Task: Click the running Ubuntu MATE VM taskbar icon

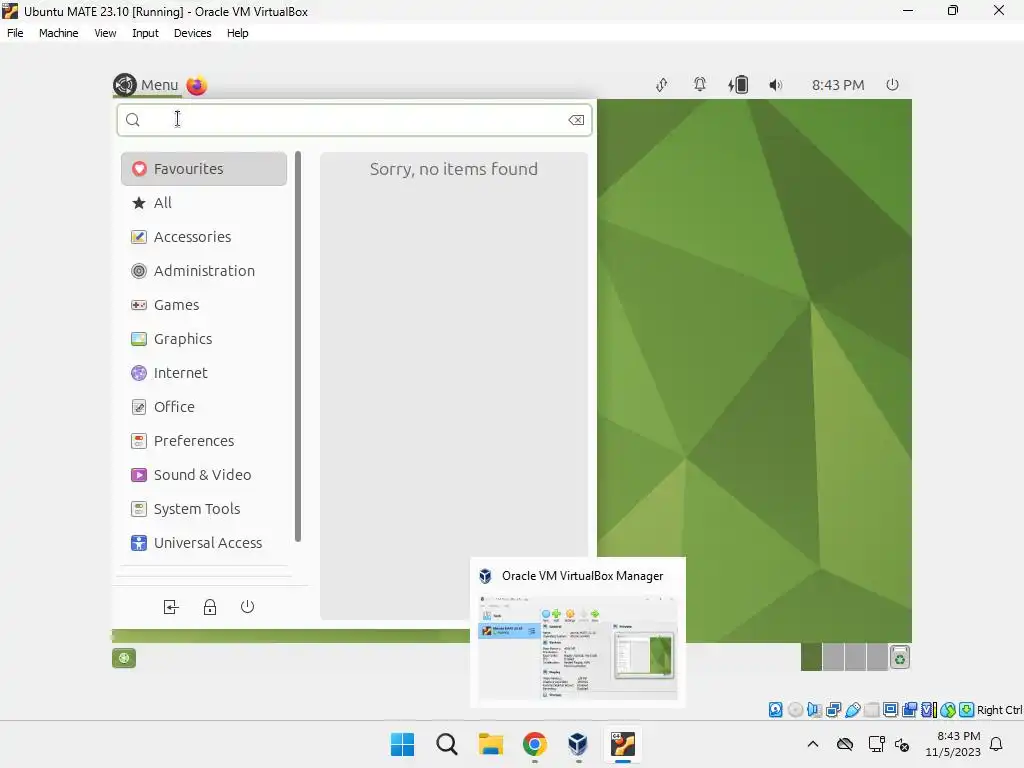Action: [x=622, y=744]
